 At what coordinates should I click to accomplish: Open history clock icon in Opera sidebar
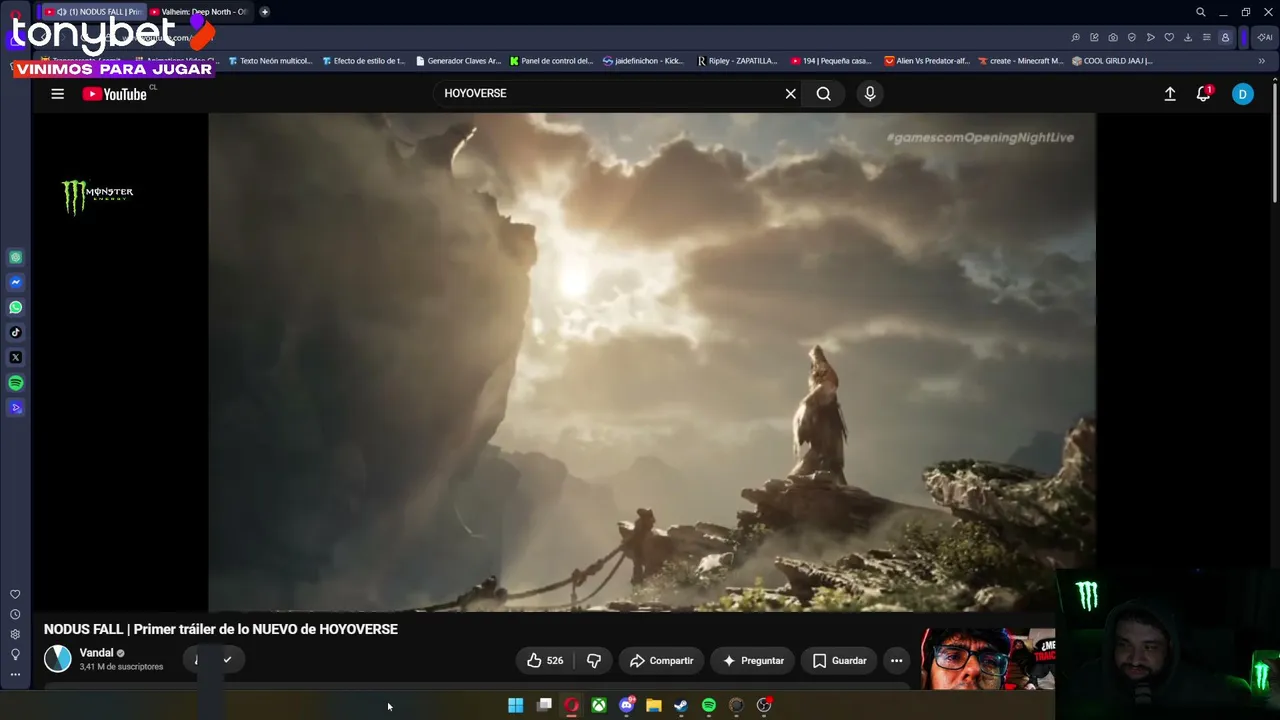click(15, 615)
